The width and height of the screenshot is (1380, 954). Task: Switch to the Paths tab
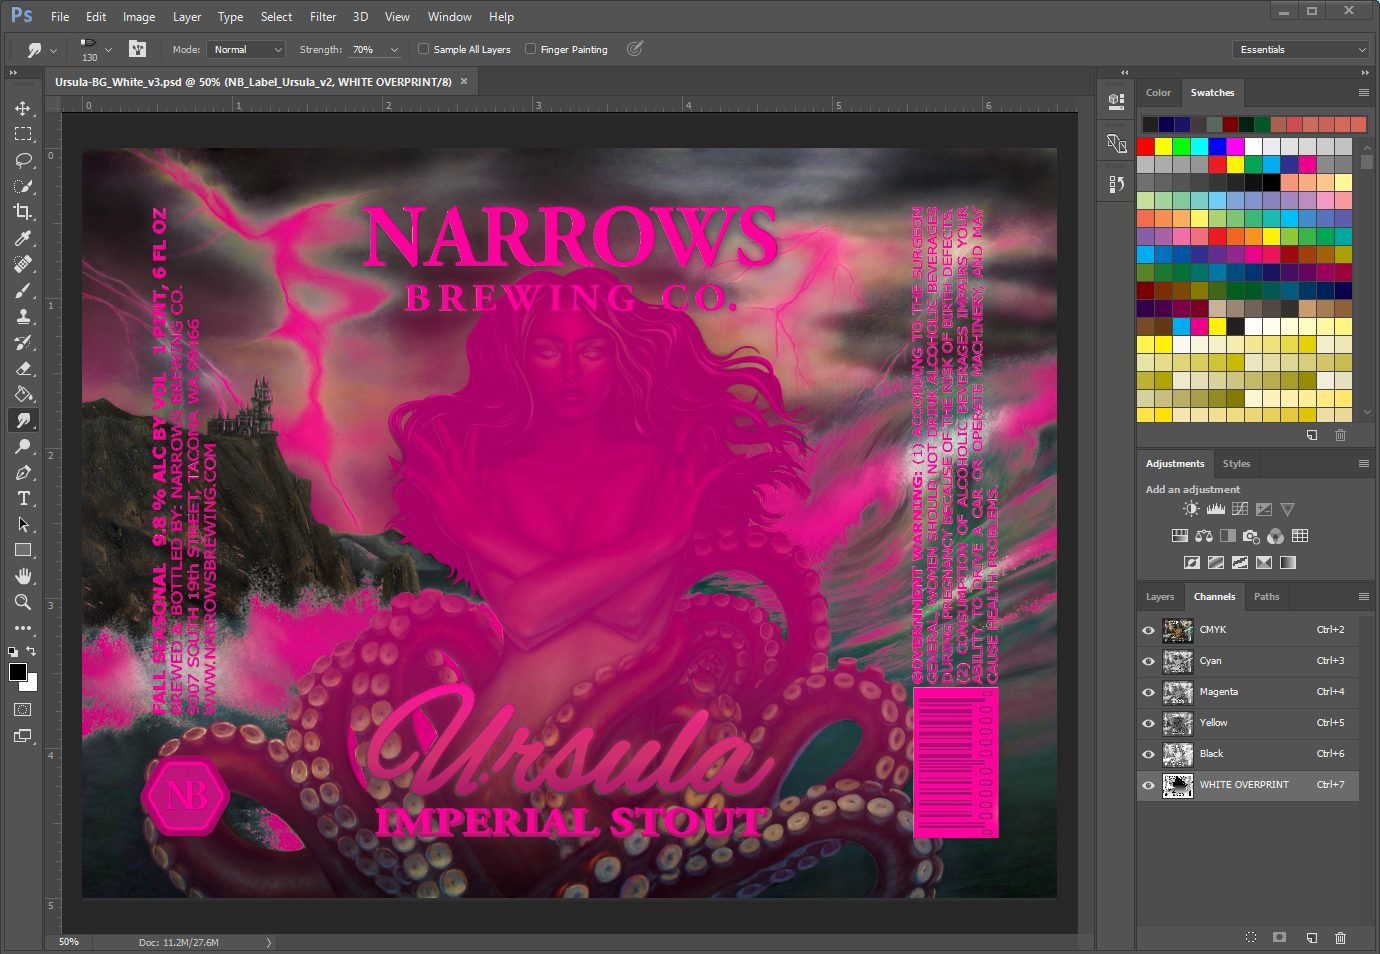1266,596
